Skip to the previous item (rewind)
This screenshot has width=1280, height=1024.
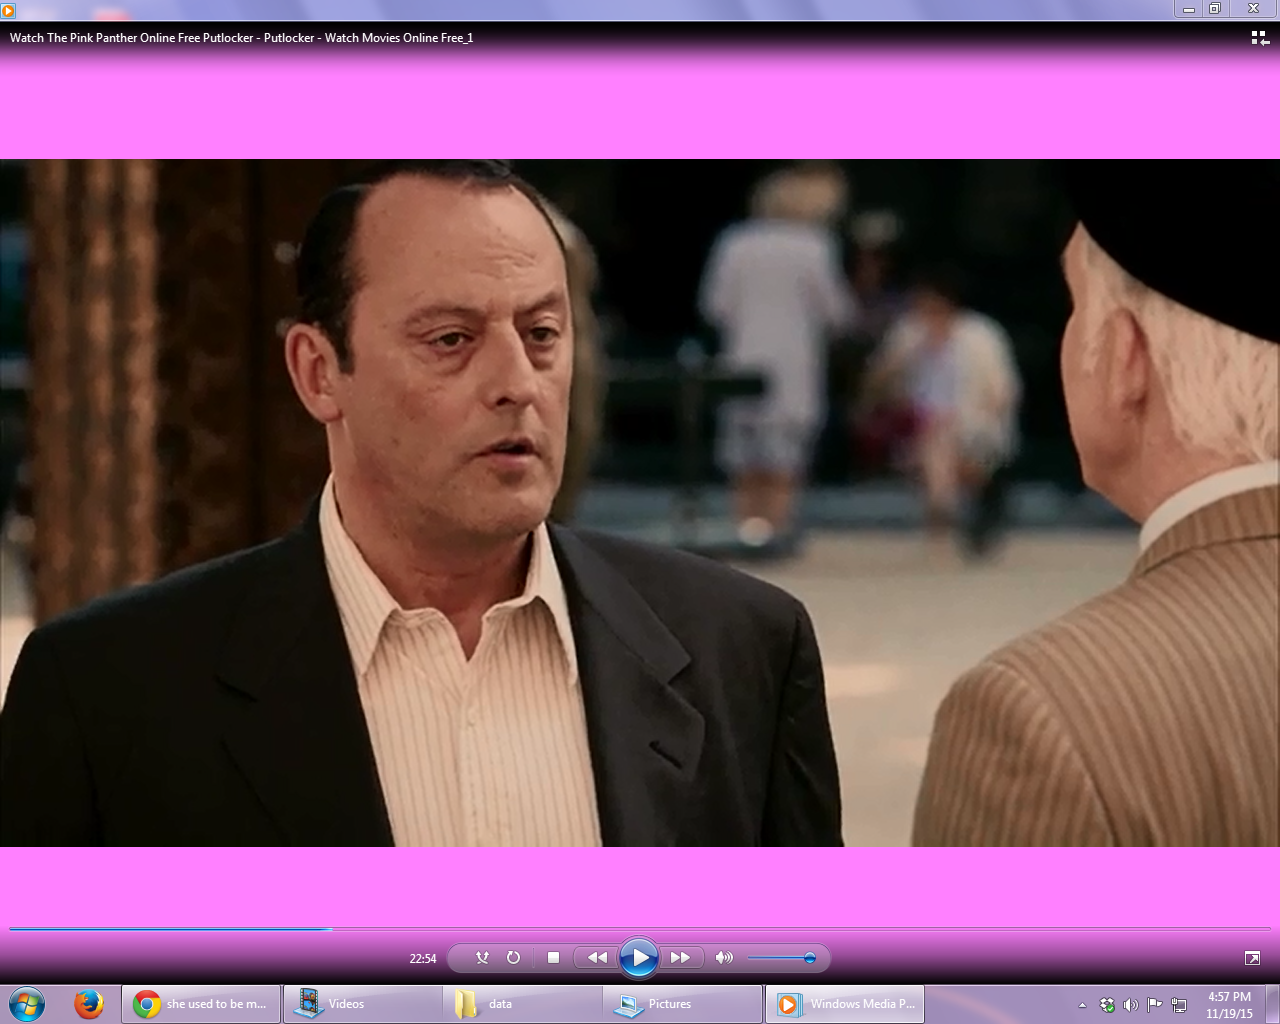[x=597, y=958]
